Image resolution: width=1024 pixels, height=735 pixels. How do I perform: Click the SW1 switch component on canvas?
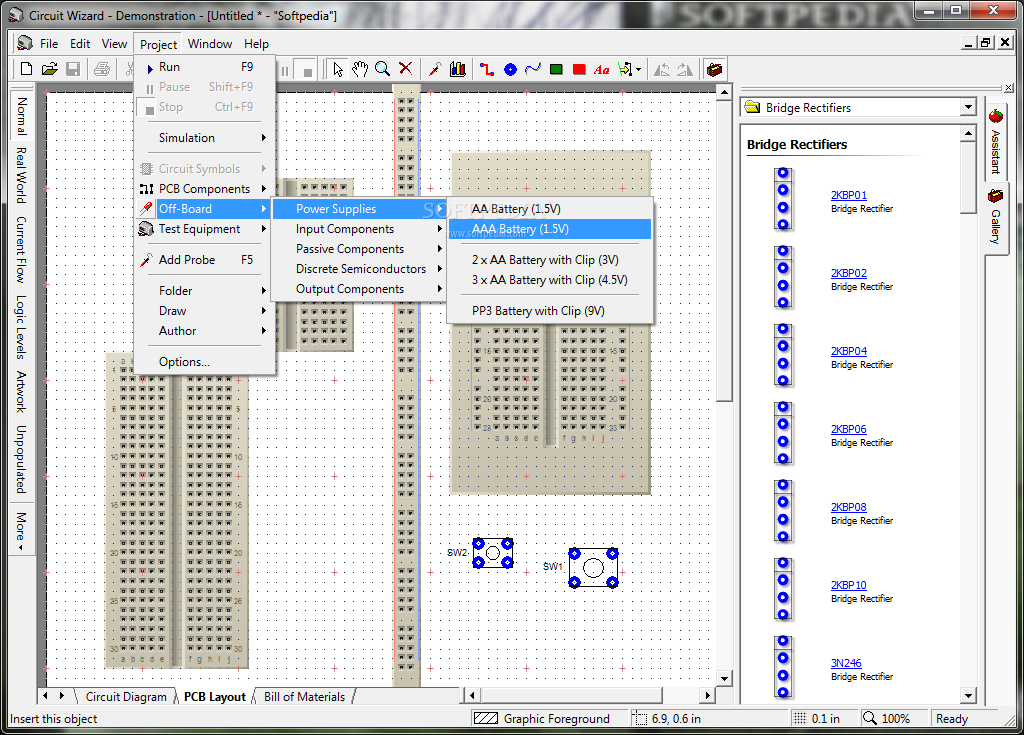point(593,568)
